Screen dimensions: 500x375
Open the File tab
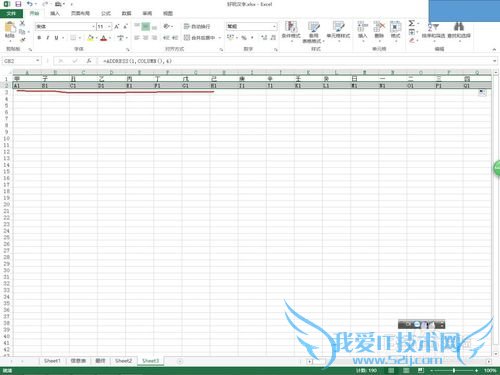(x=11, y=13)
